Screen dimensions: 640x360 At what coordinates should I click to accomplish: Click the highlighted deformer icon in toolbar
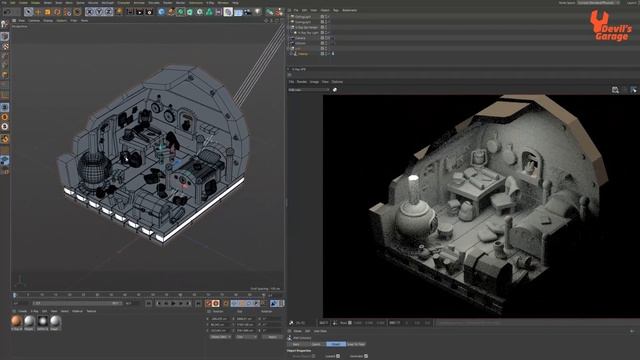point(228,12)
